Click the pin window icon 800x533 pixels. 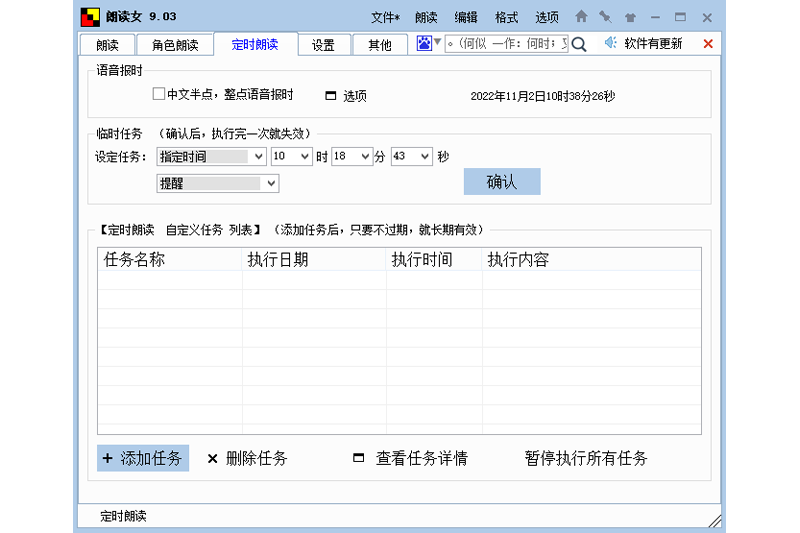pyautogui.click(x=605, y=17)
